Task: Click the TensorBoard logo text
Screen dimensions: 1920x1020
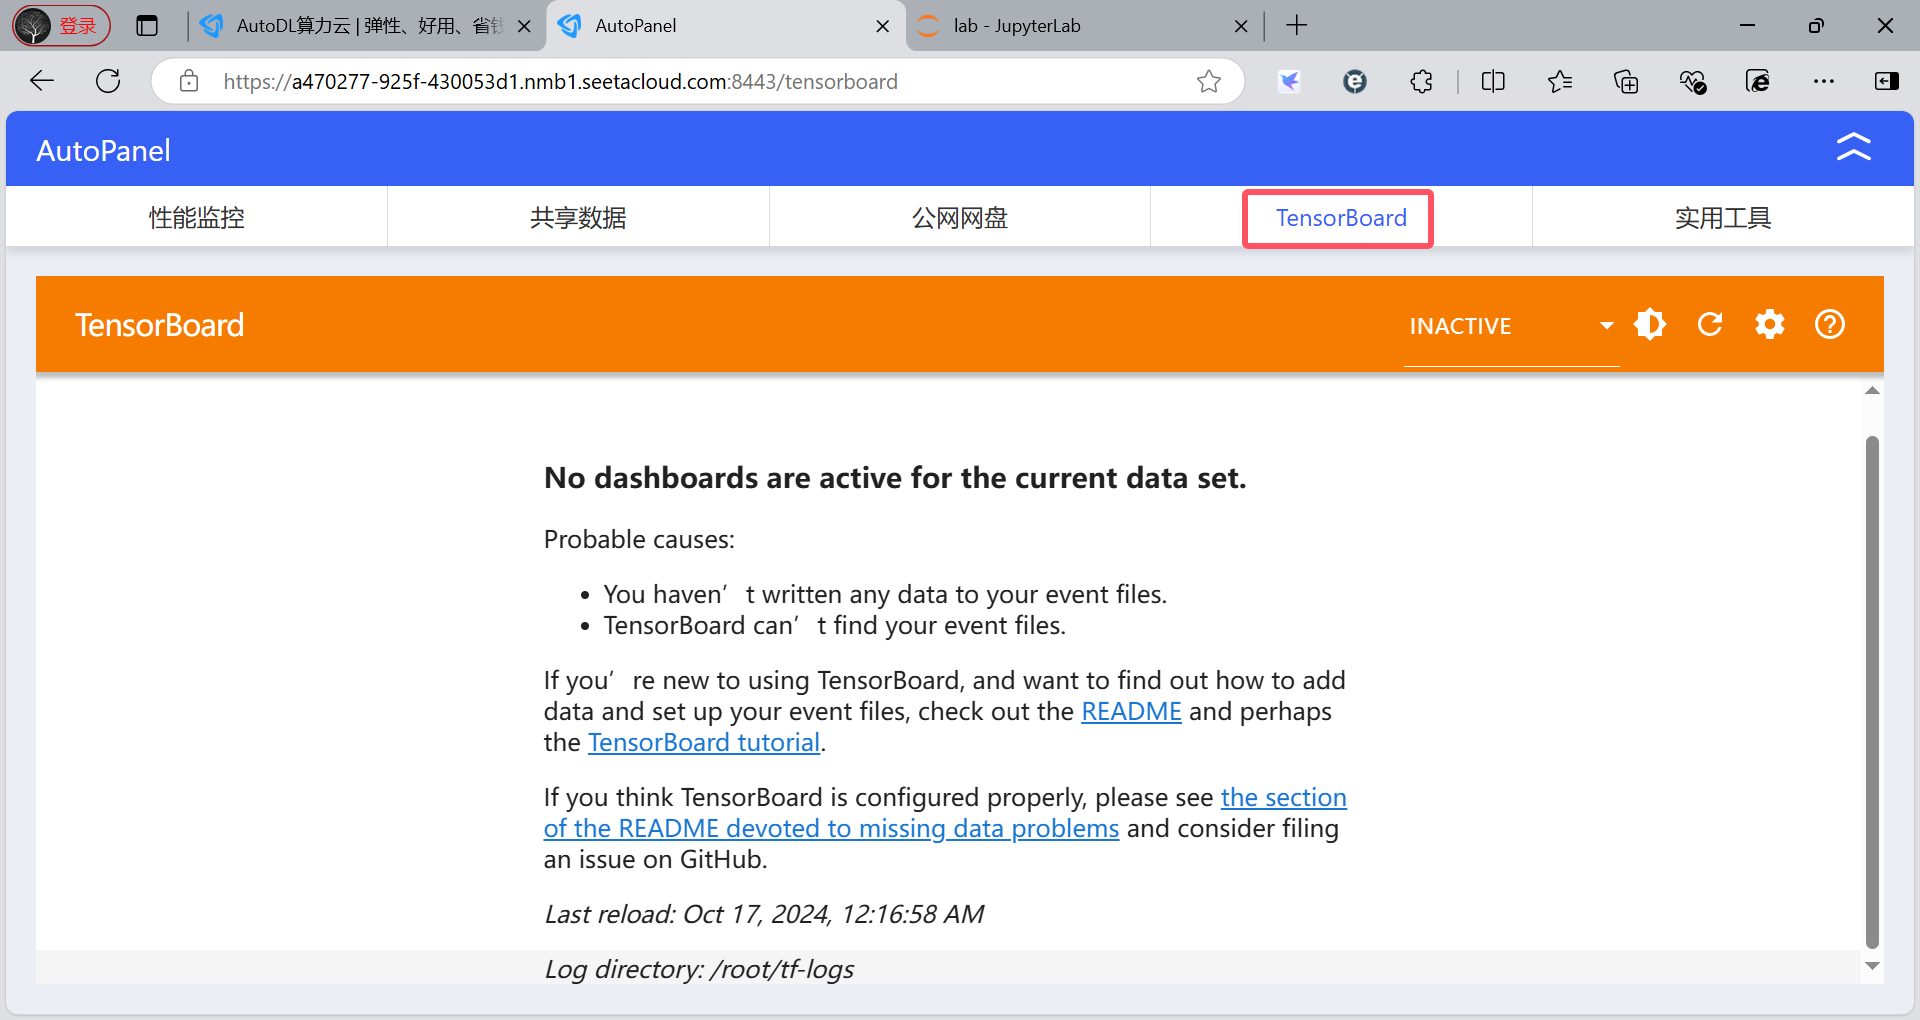Action: click(160, 325)
